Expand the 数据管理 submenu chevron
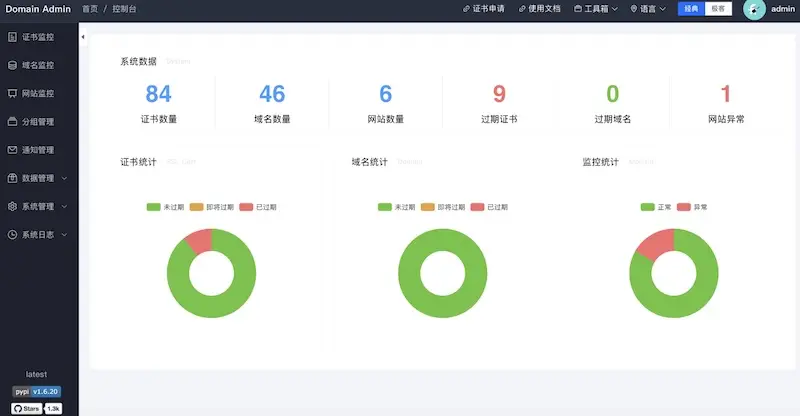 pos(64,178)
